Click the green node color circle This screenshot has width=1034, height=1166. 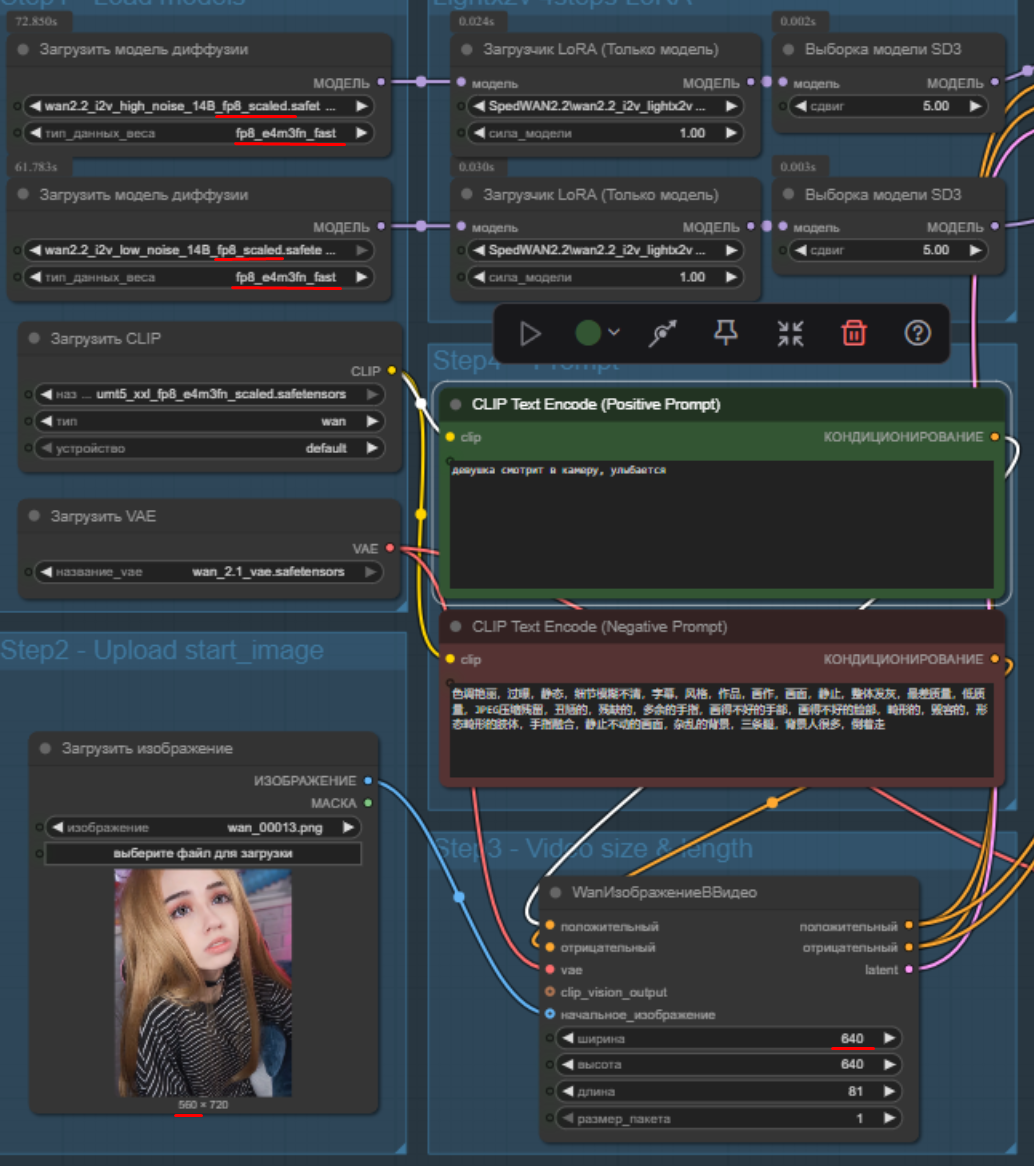[588, 332]
